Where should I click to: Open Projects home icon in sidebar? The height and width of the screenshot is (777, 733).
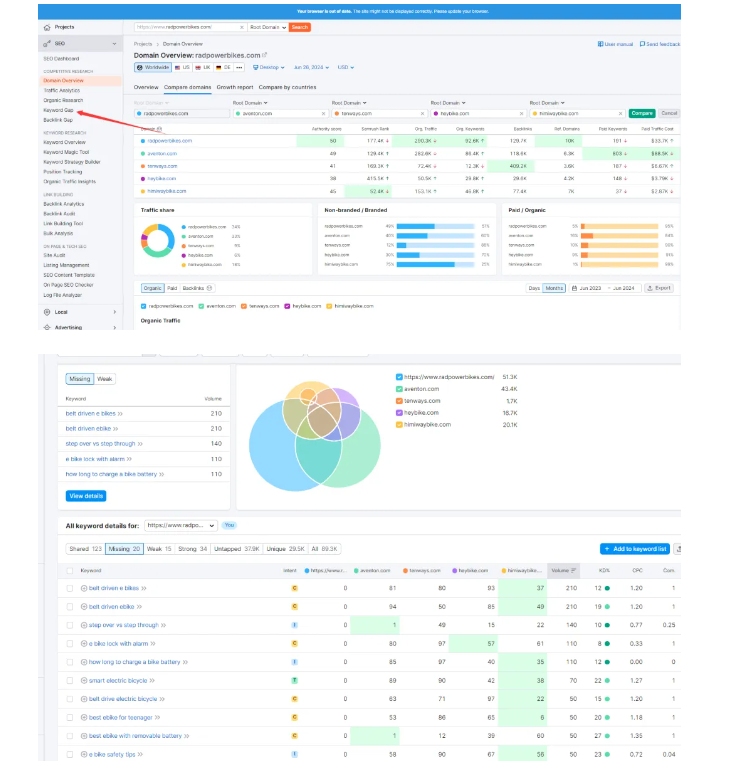[x=47, y=27]
